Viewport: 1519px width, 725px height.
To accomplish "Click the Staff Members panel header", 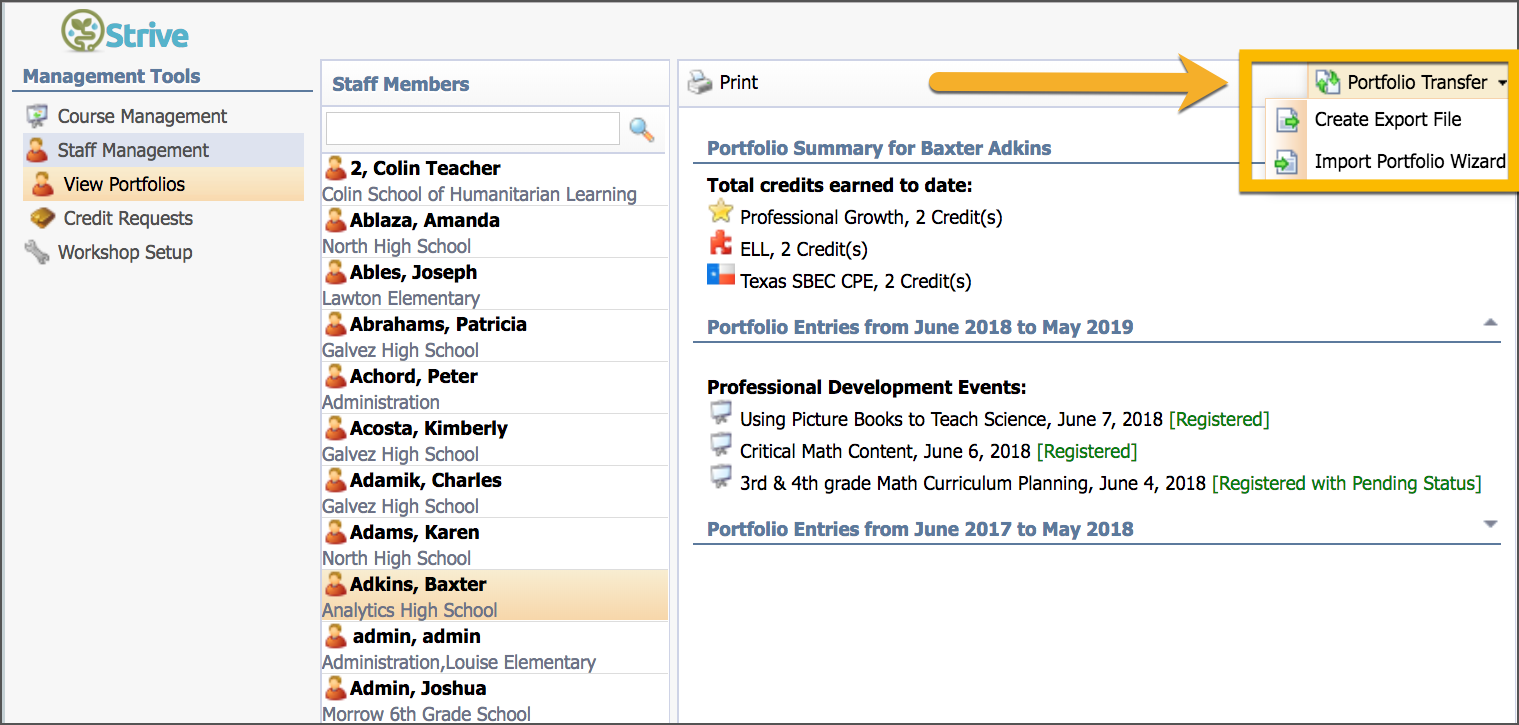I will tap(495, 84).
